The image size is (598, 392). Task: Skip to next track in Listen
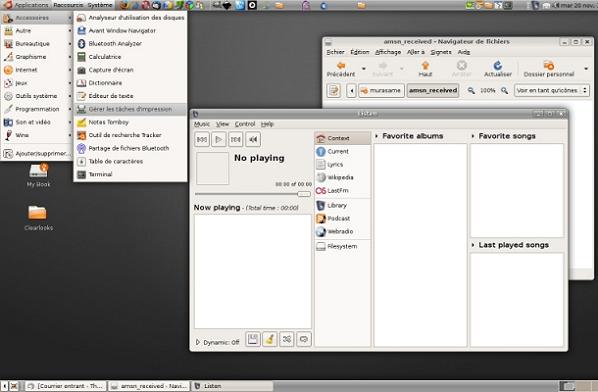[x=236, y=140]
